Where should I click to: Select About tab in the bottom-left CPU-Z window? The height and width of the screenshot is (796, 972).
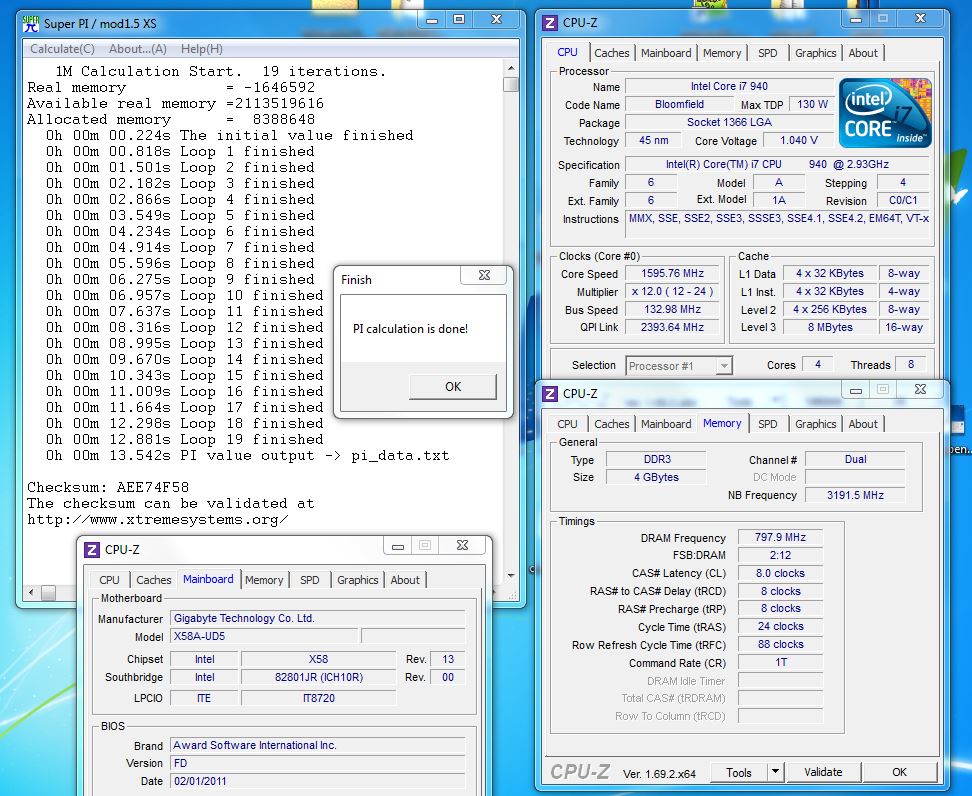[x=405, y=580]
